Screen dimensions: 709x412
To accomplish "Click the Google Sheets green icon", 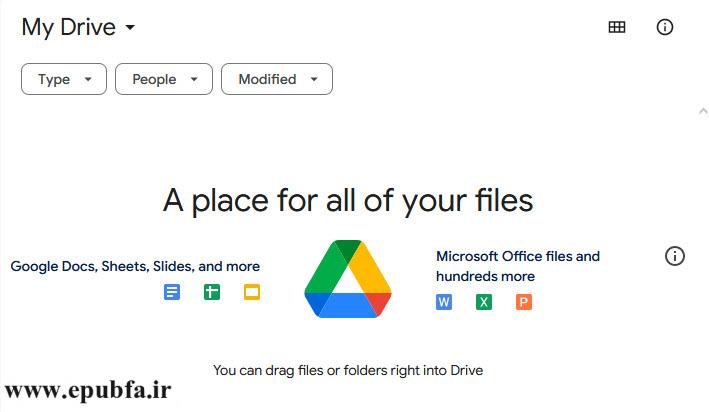I will click(x=212, y=292).
